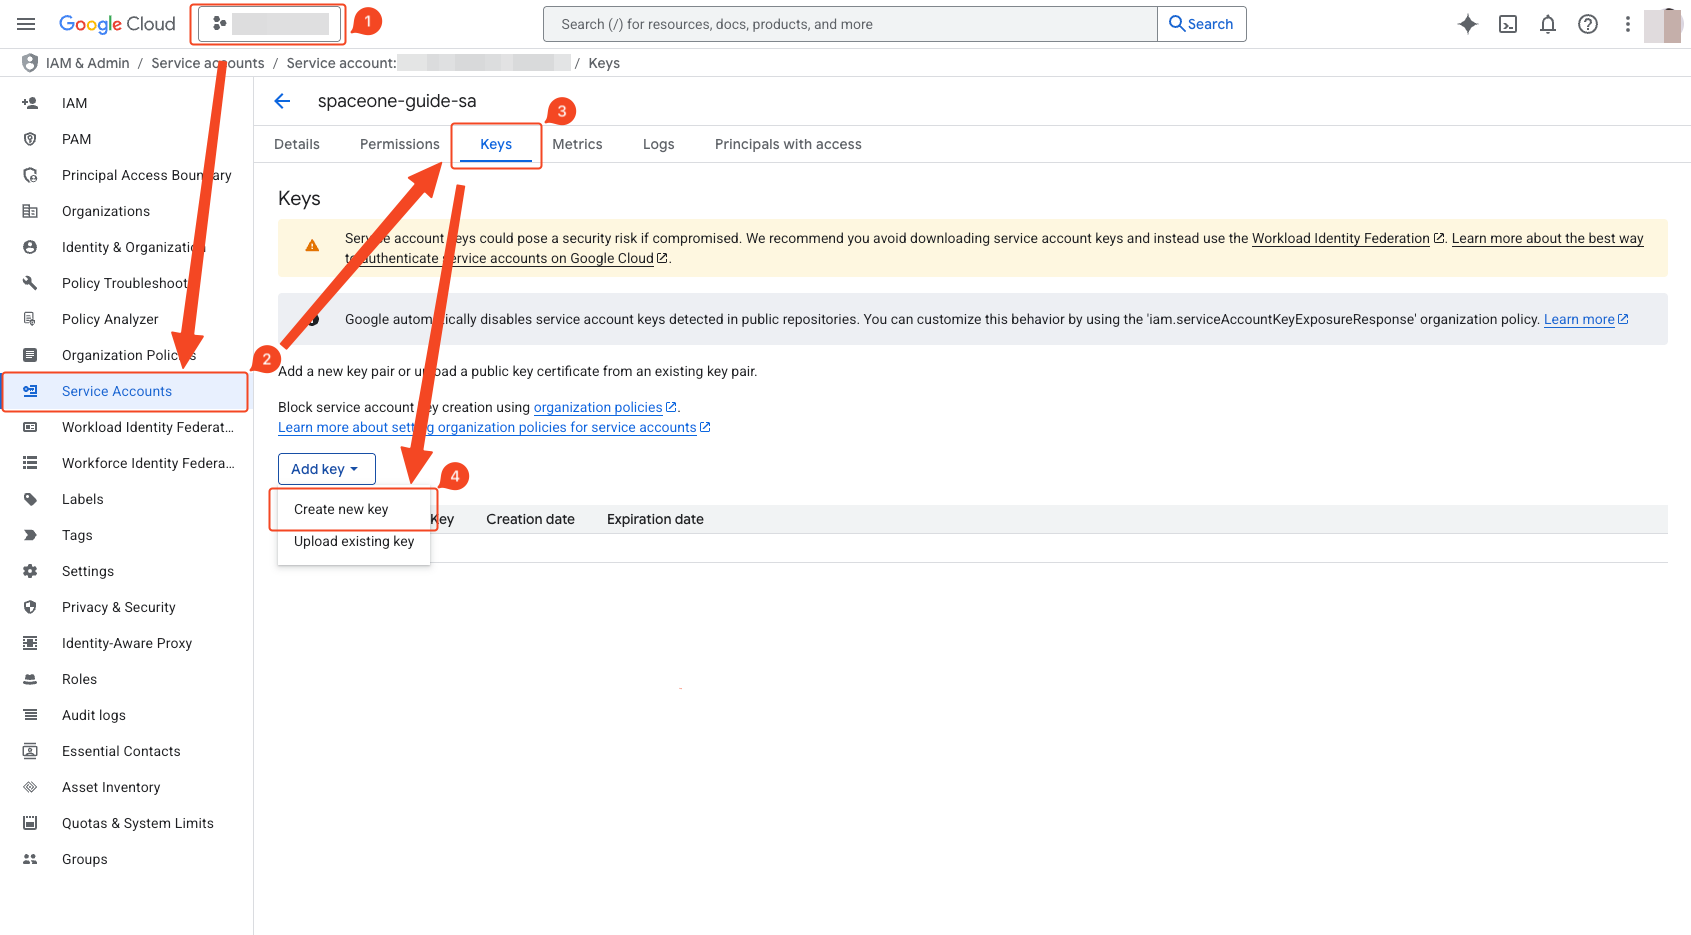Click the search resources input field
The image size is (1691, 935).
click(x=850, y=24)
